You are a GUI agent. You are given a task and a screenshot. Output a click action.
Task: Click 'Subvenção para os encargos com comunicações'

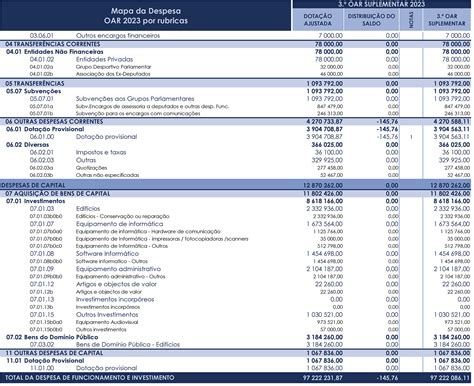point(138,113)
